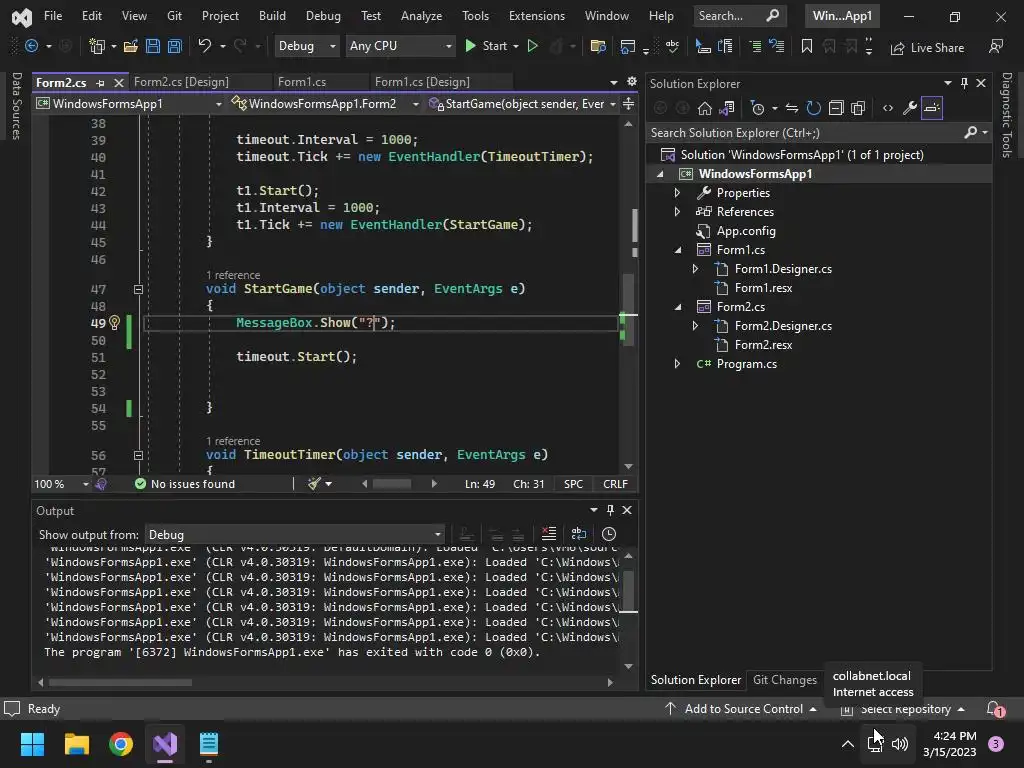Toggle Preview Selected Items icon
1024x768 pixels.
932,108
